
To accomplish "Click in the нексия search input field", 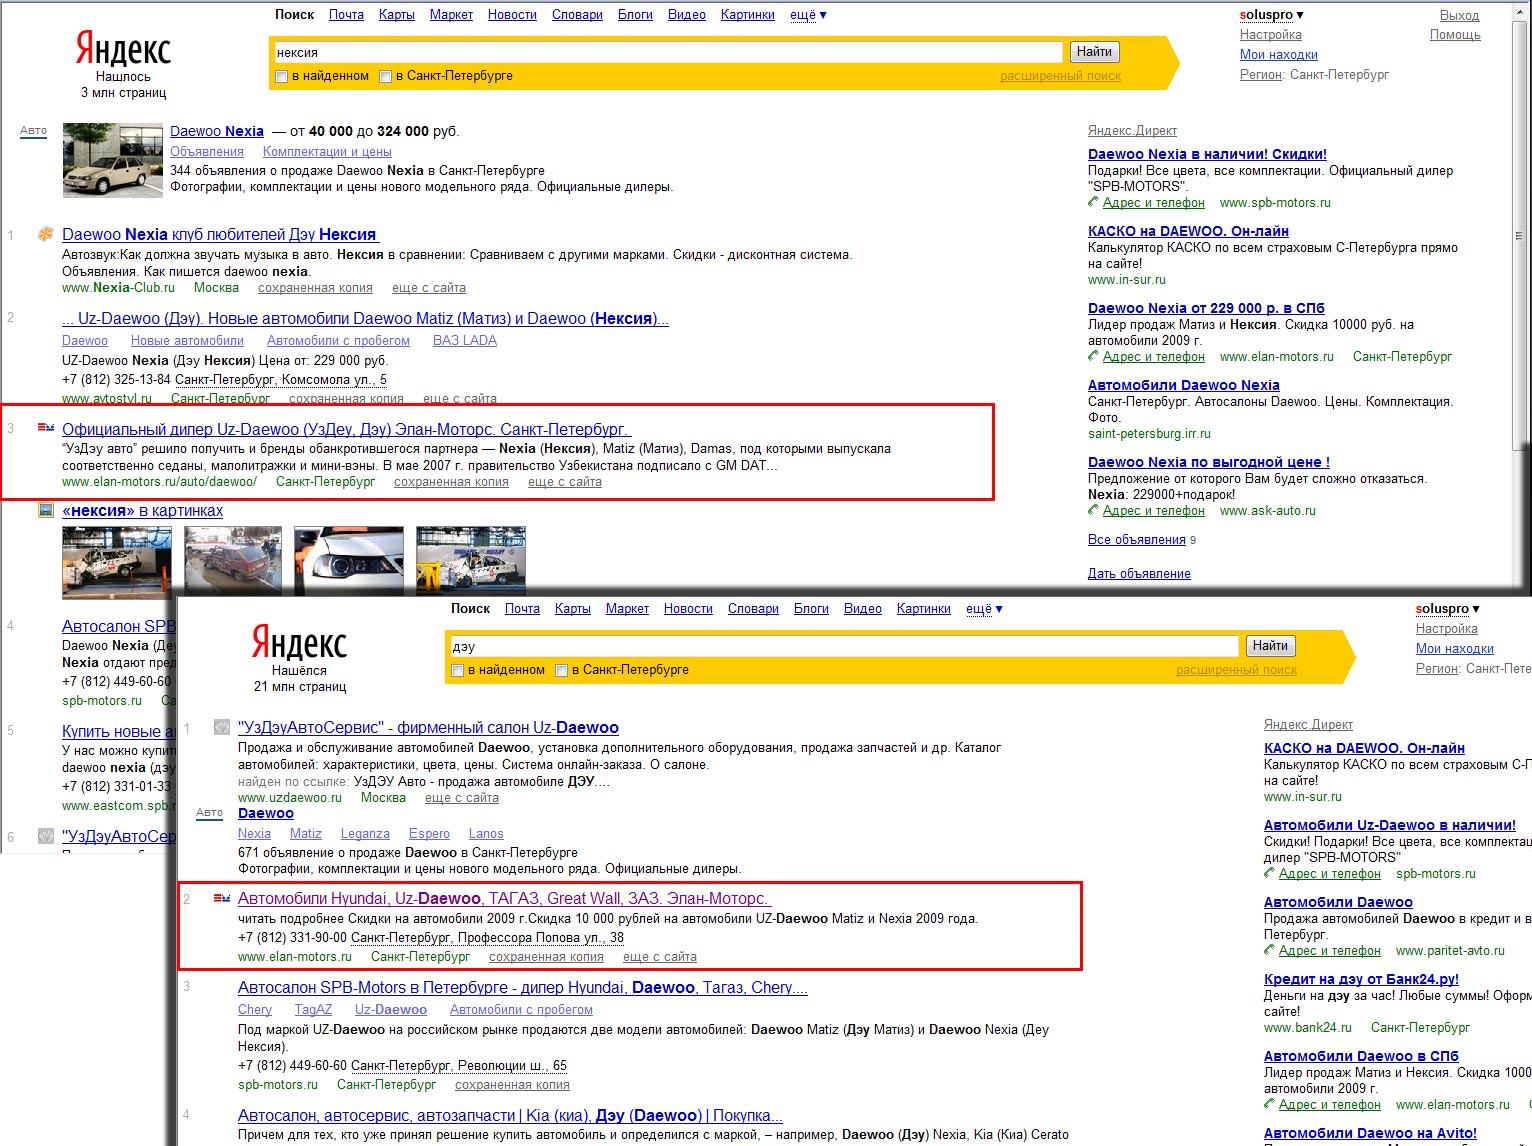I will 667,52.
